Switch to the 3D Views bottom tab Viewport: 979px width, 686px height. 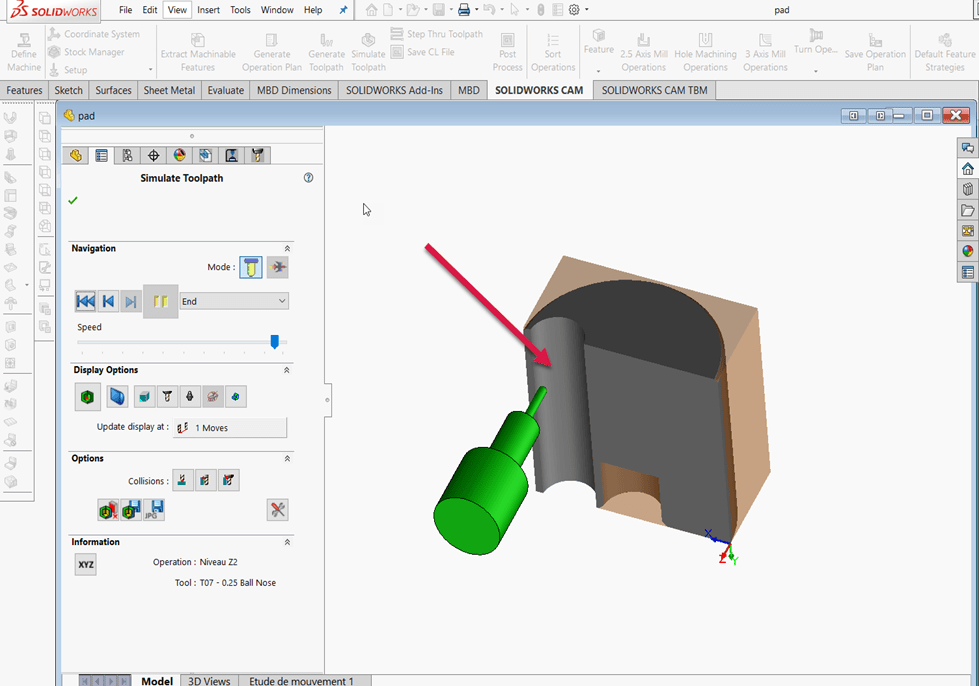pyautogui.click(x=209, y=680)
